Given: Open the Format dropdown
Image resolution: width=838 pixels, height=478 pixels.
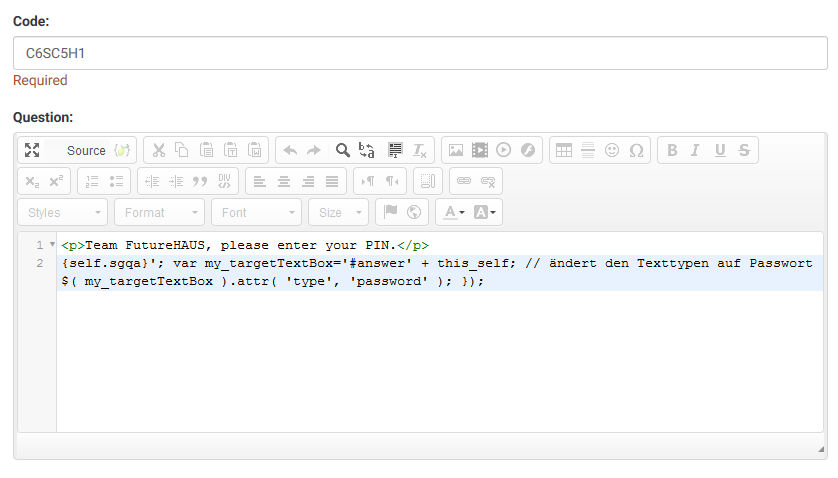Looking at the screenshot, I should click(158, 212).
